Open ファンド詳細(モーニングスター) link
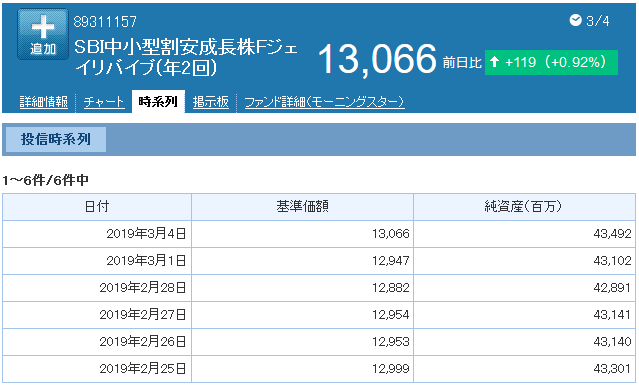This screenshot has width=639, height=386. 324,101
